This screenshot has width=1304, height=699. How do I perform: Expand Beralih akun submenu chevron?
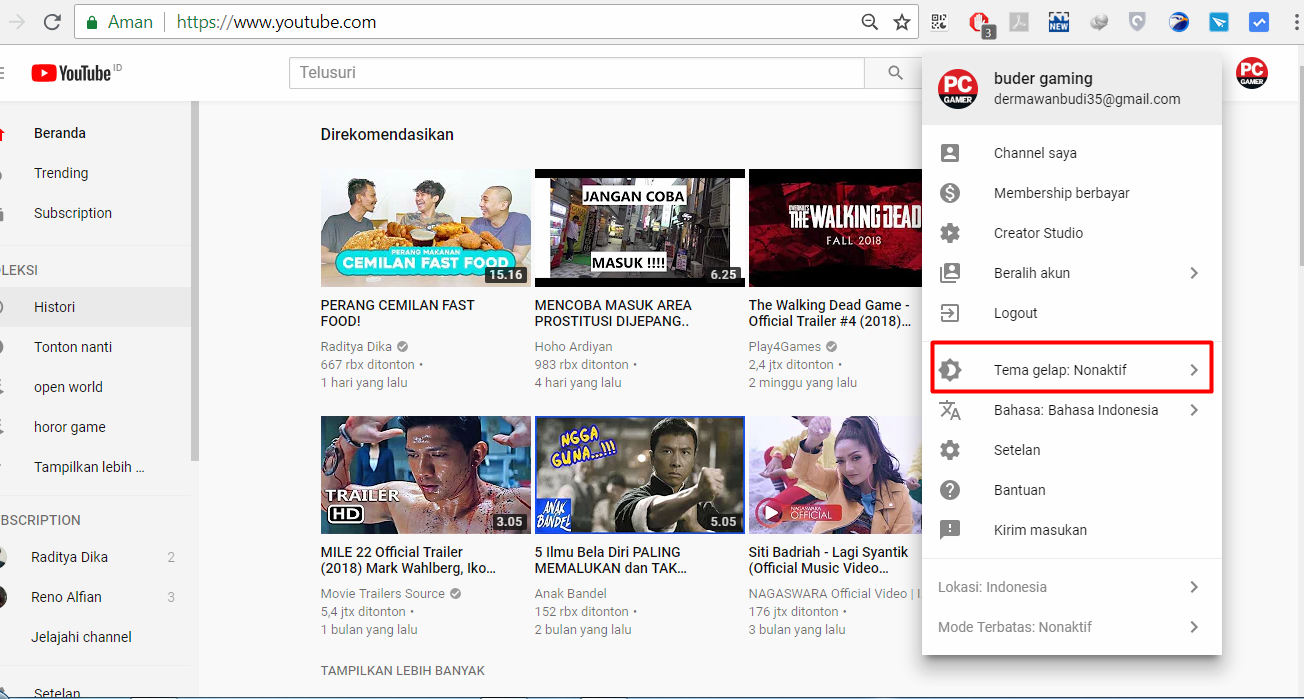click(x=1194, y=273)
